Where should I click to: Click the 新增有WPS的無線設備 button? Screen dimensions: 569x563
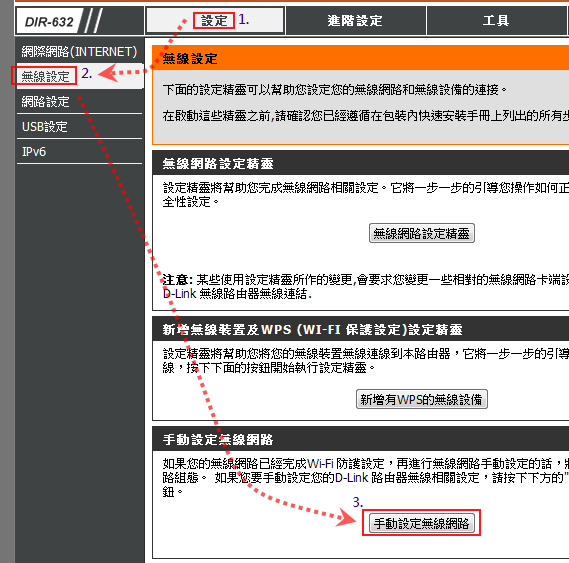click(422, 399)
